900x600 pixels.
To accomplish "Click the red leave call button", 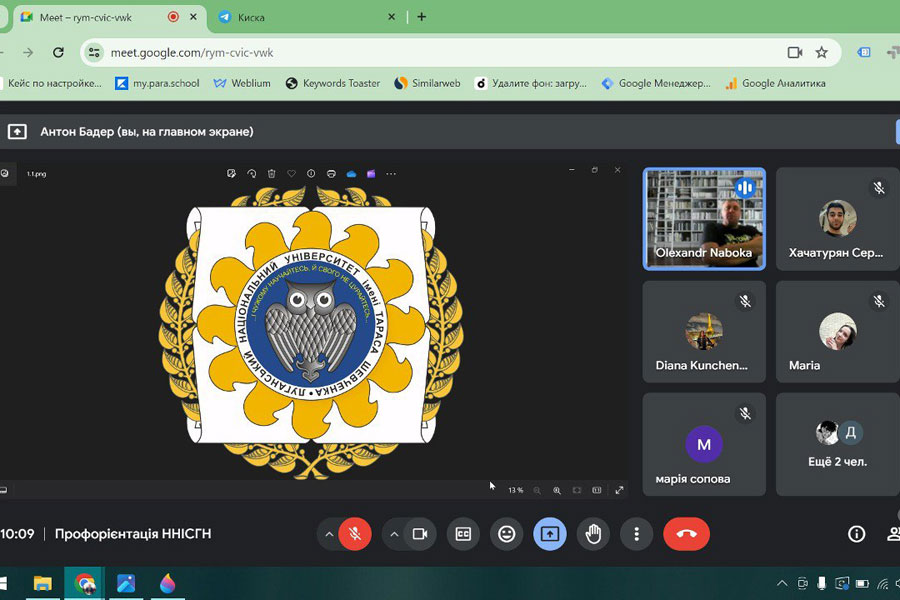I will tap(686, 534).
